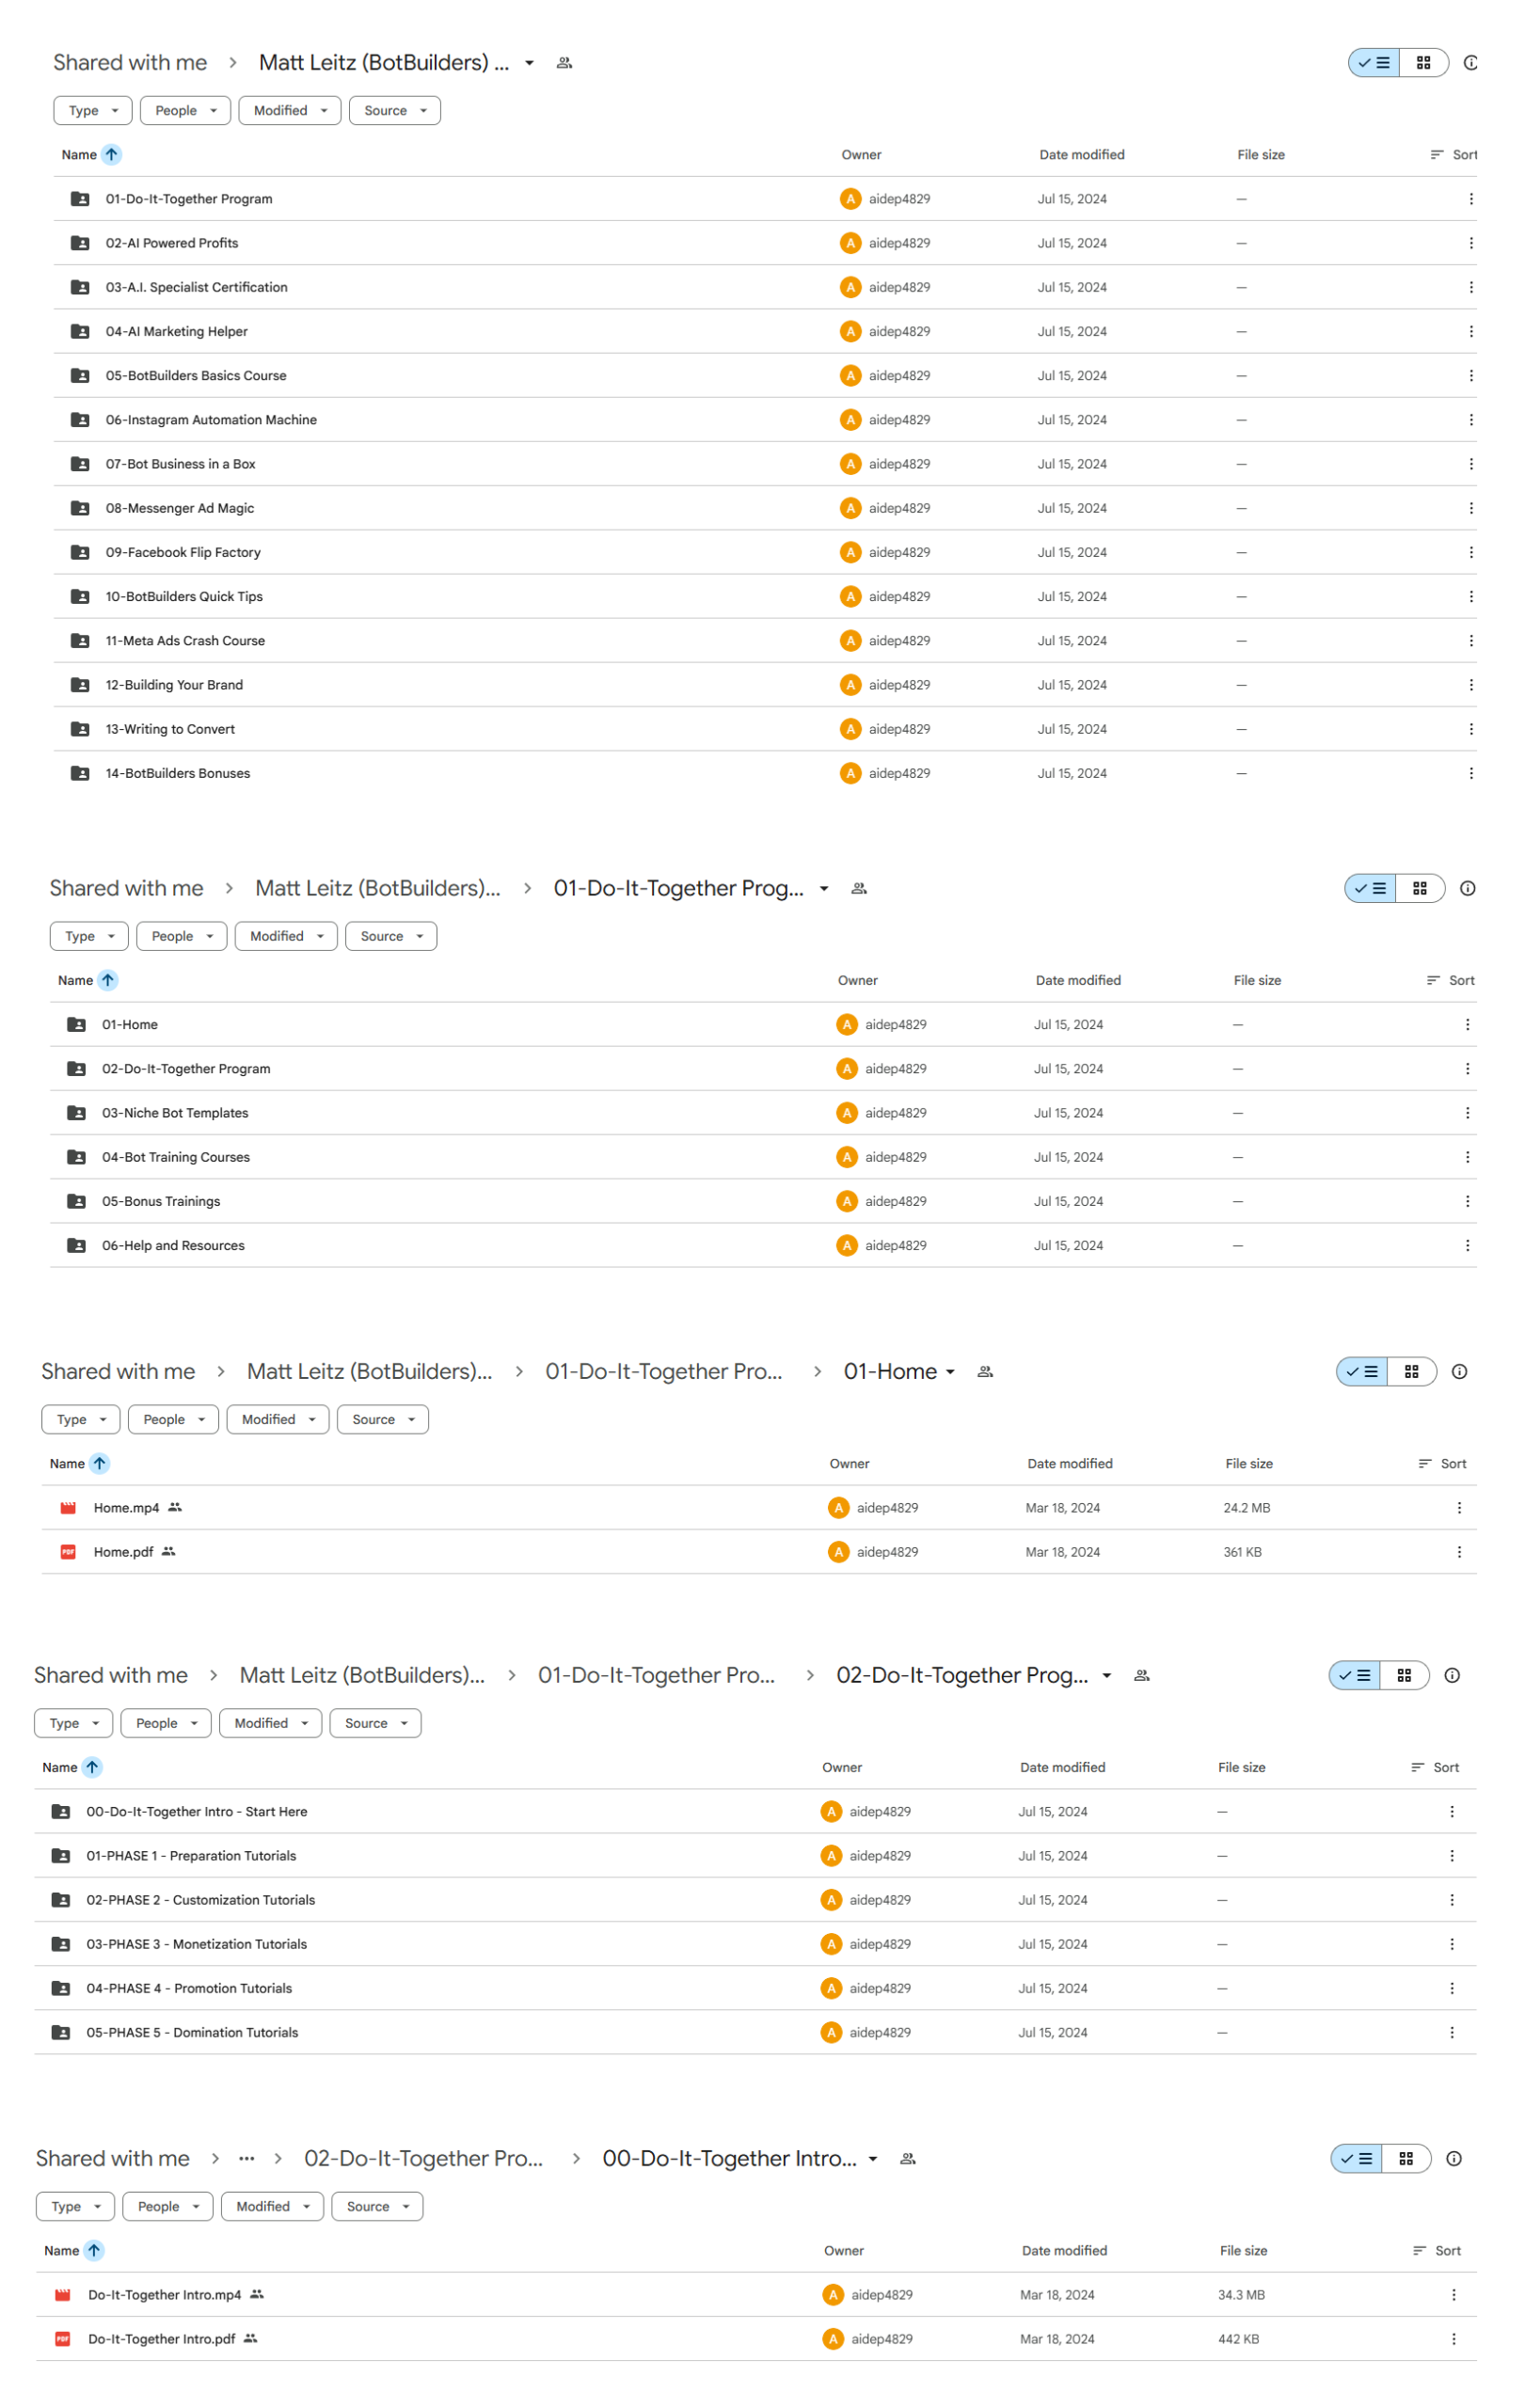Click Sort button in 02-Do-It-Together Program listing
Viewport: 1525px width, 2408px height.
point(1434,1767)
